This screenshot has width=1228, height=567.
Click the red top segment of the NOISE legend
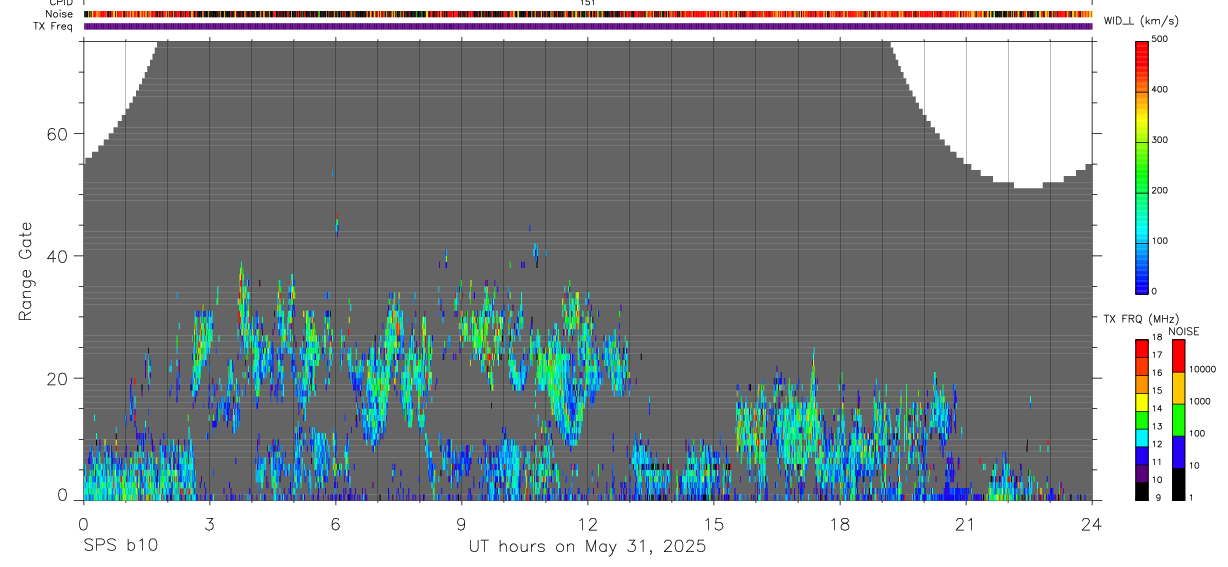1178,356
